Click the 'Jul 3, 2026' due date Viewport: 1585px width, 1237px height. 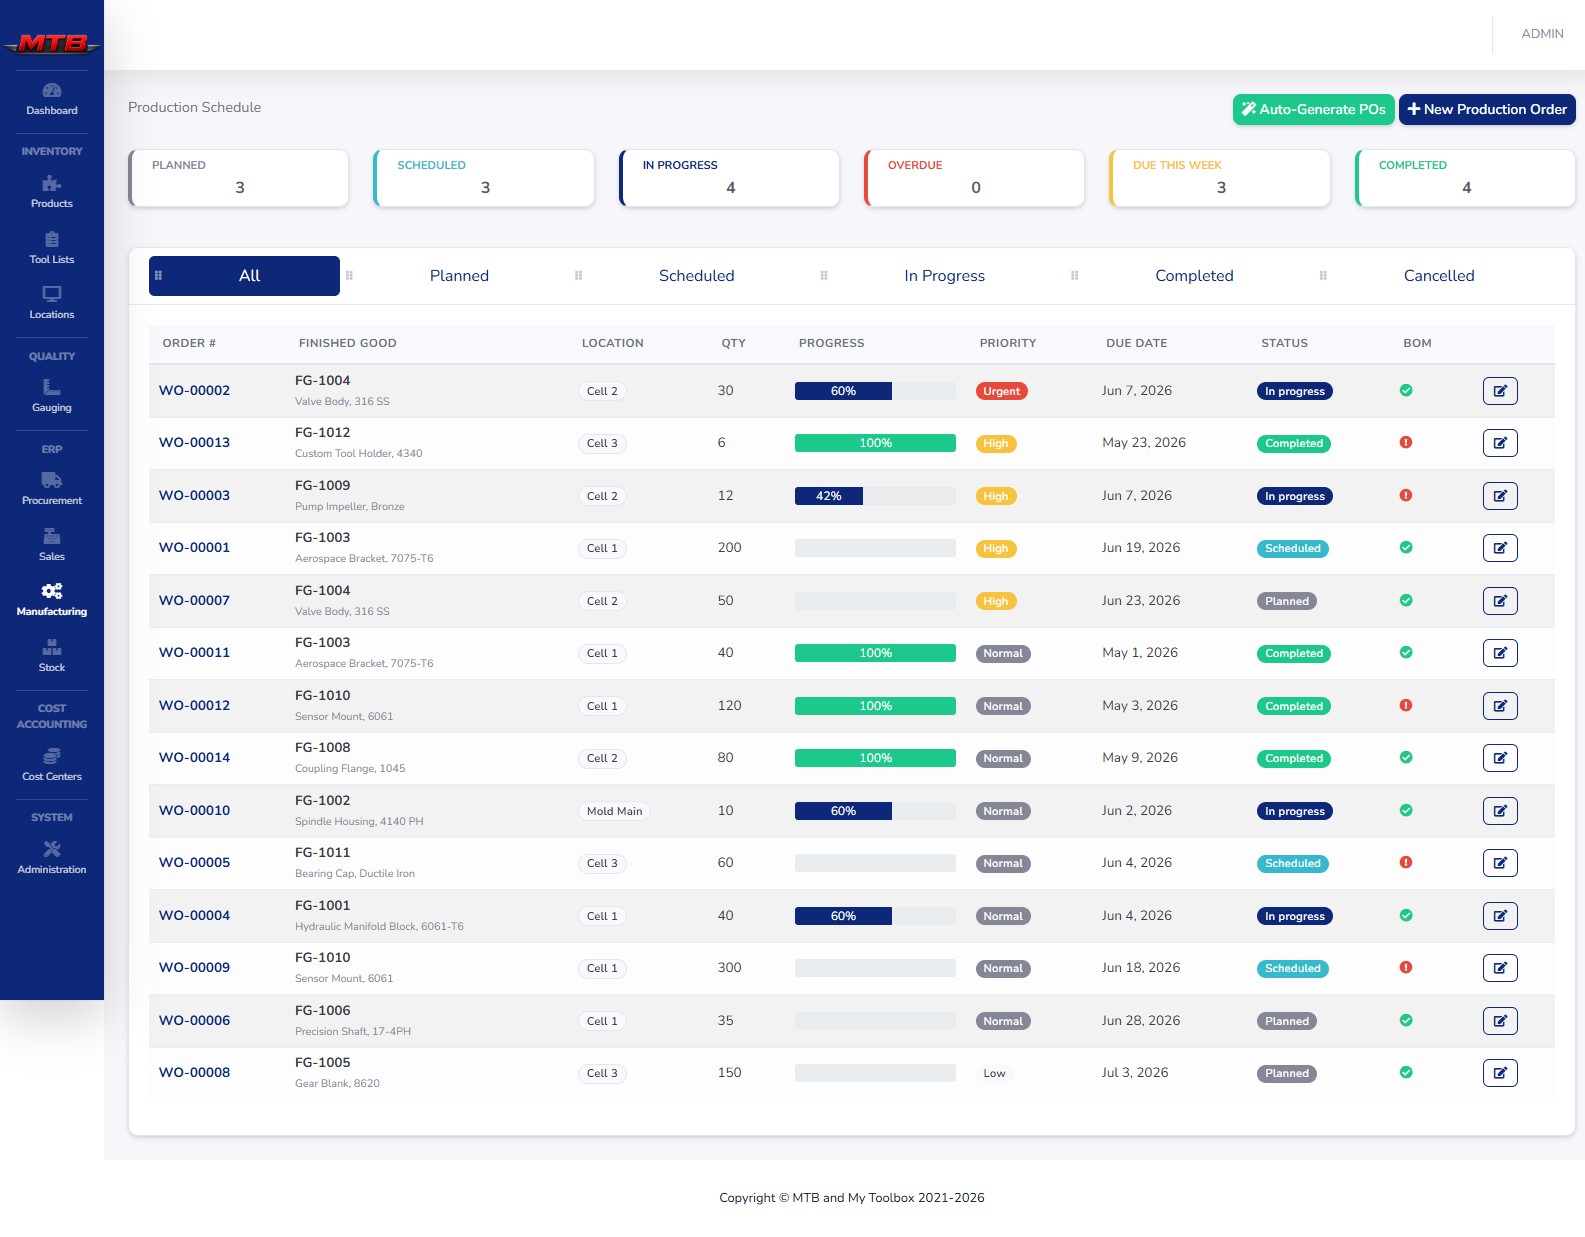click(1135, 1072)
